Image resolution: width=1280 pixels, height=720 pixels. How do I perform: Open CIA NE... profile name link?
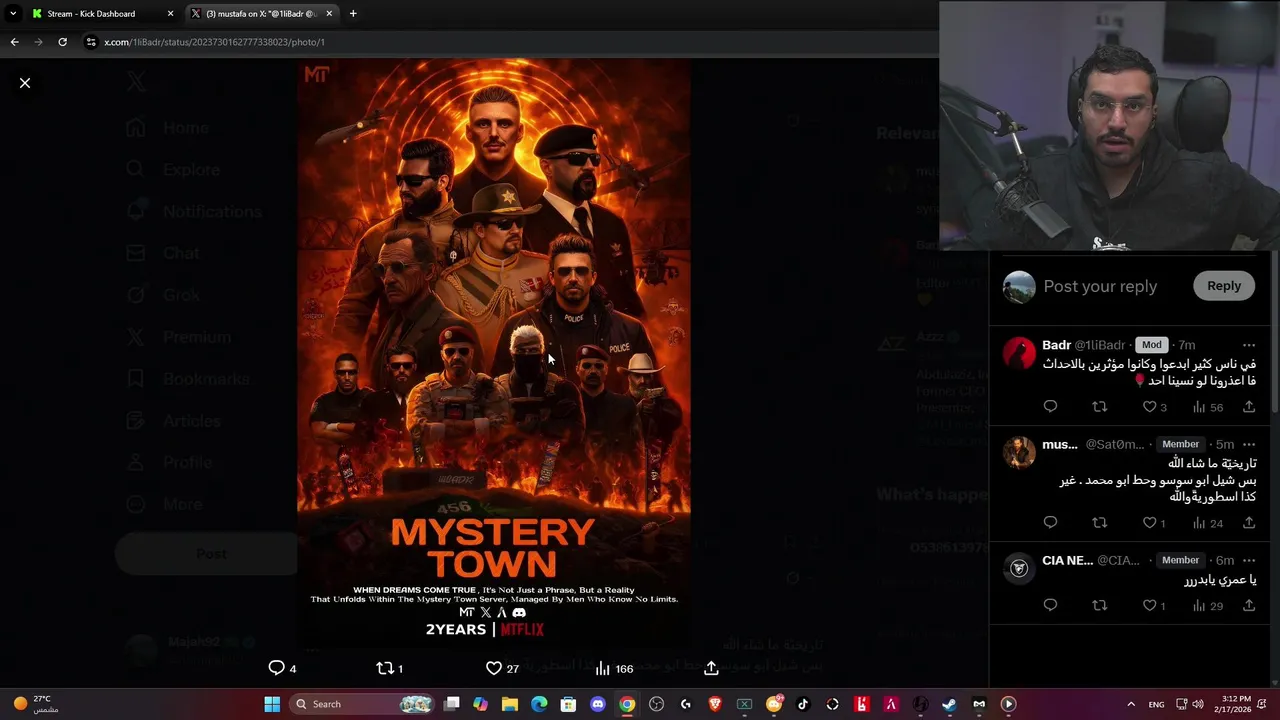coord(1067,560)
